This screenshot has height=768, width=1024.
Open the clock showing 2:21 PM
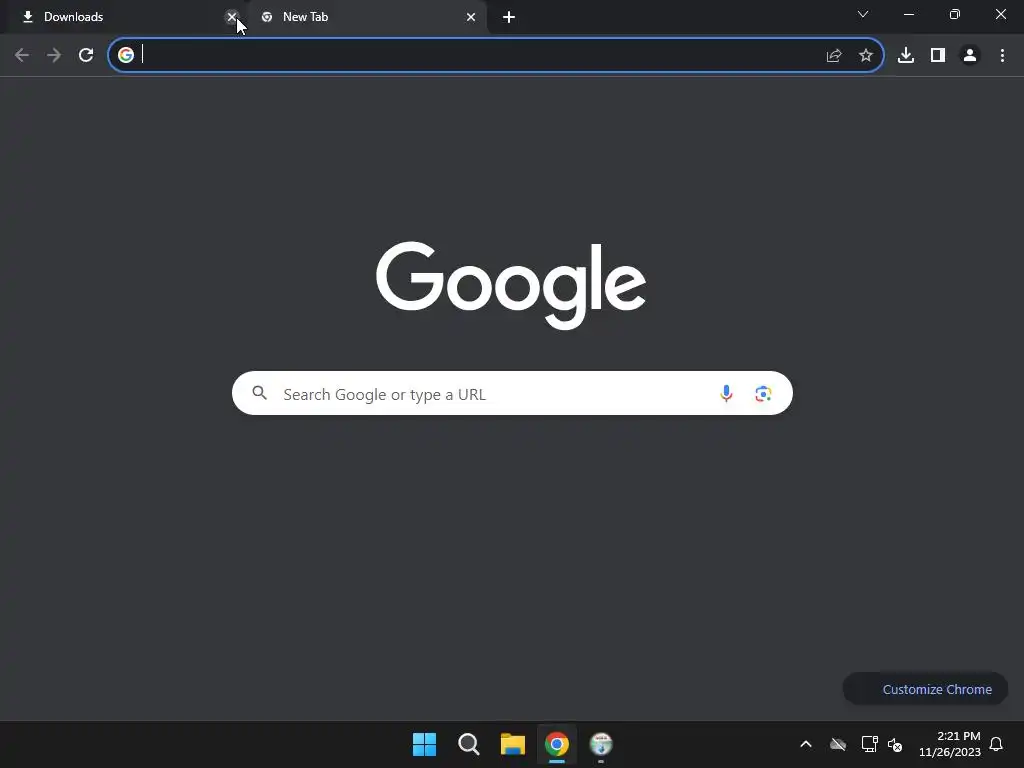pyautogui.click(x=950, y=744)
